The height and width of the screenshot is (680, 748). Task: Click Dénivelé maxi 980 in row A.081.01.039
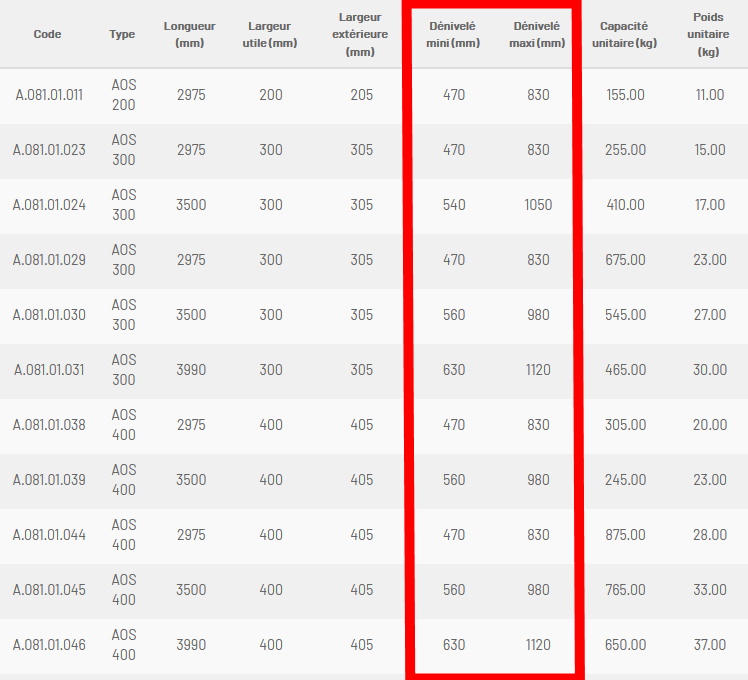click(538, 480)
